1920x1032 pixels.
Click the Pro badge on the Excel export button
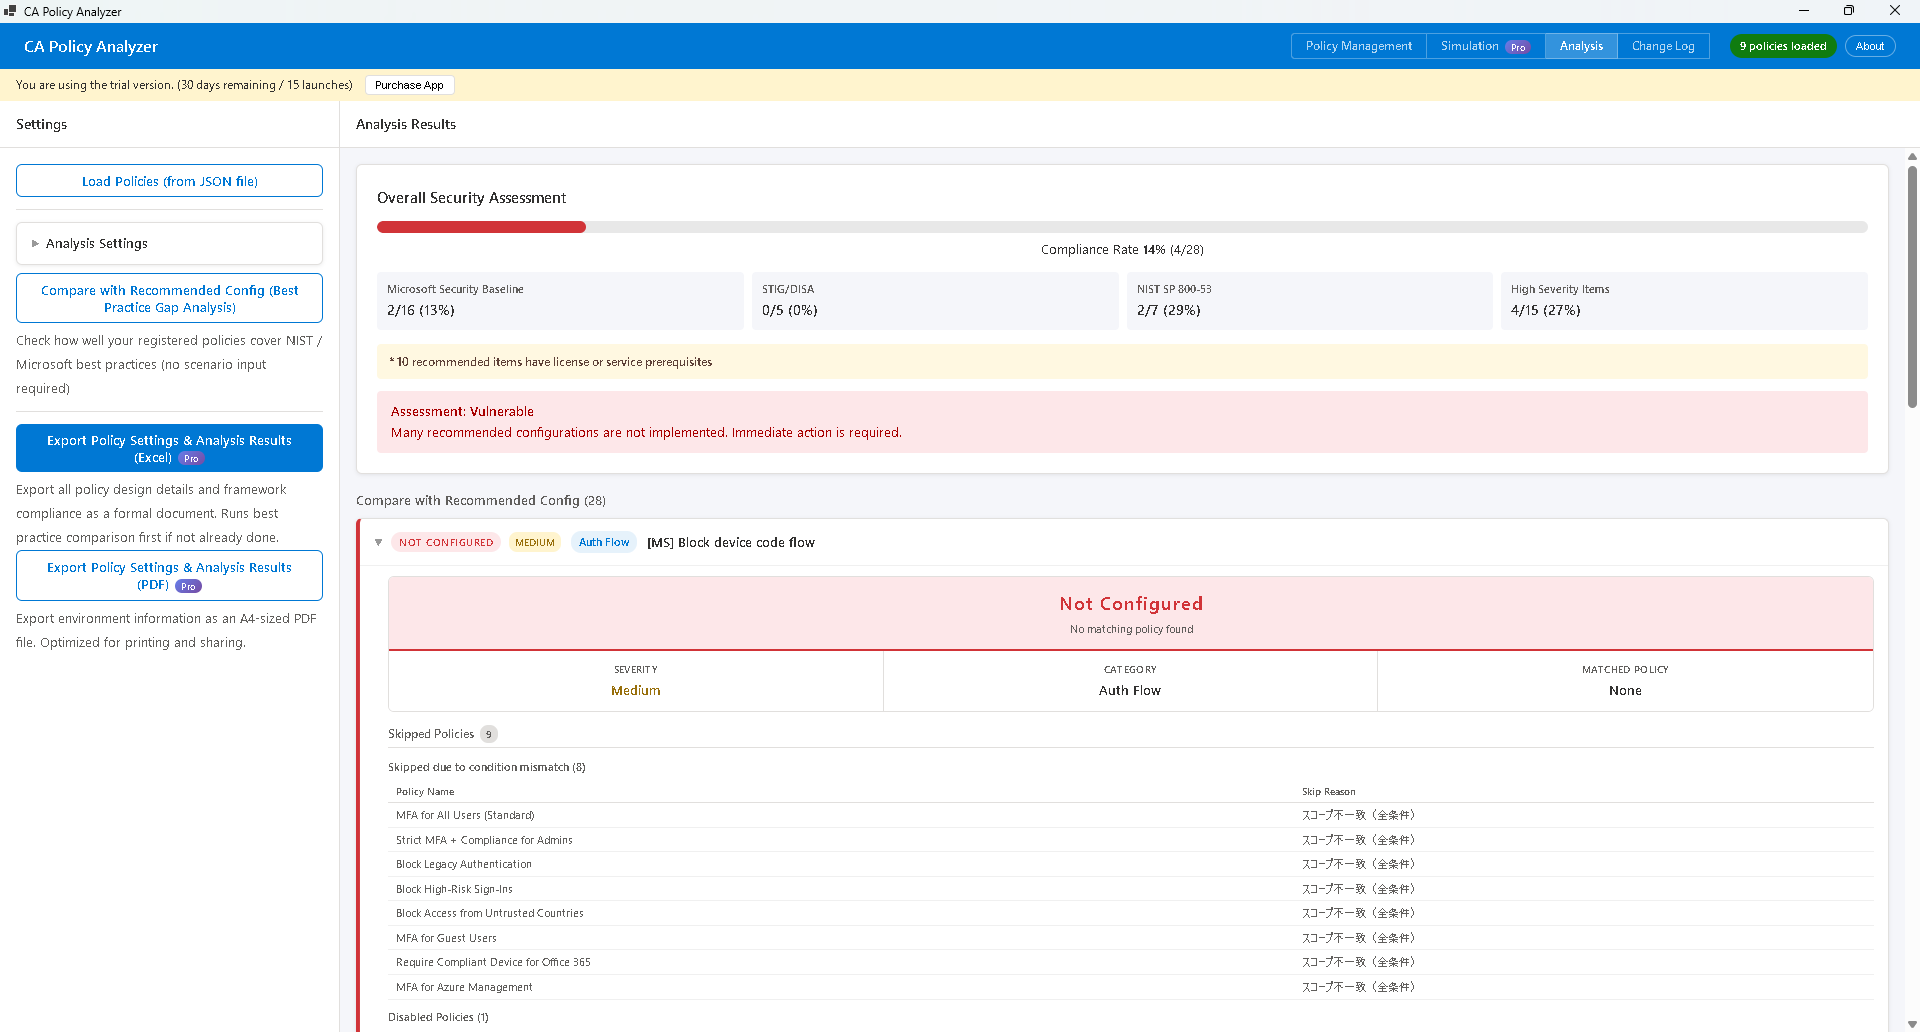coord(191,458)
